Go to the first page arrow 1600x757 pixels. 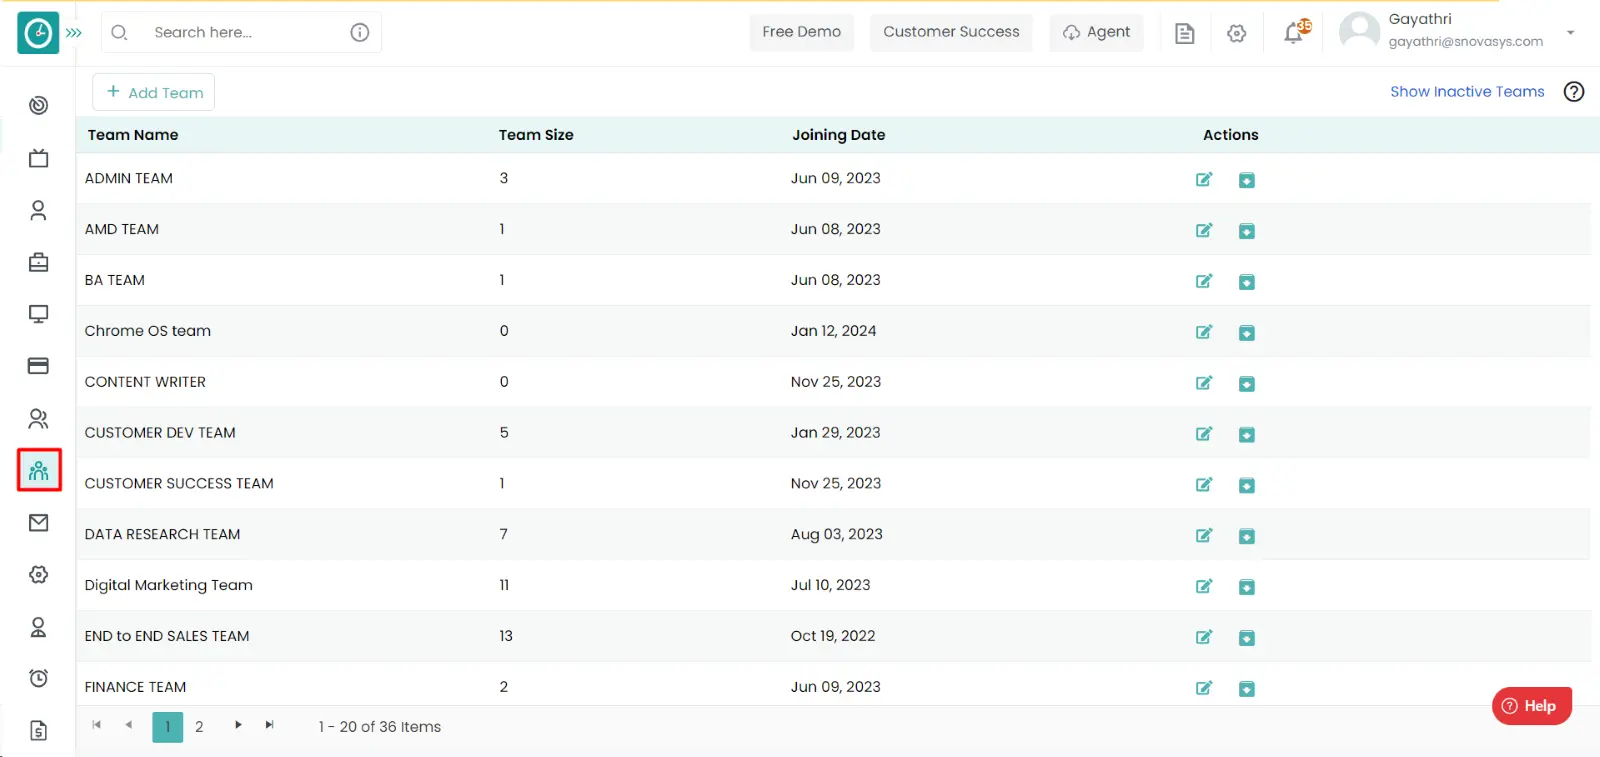97,725
